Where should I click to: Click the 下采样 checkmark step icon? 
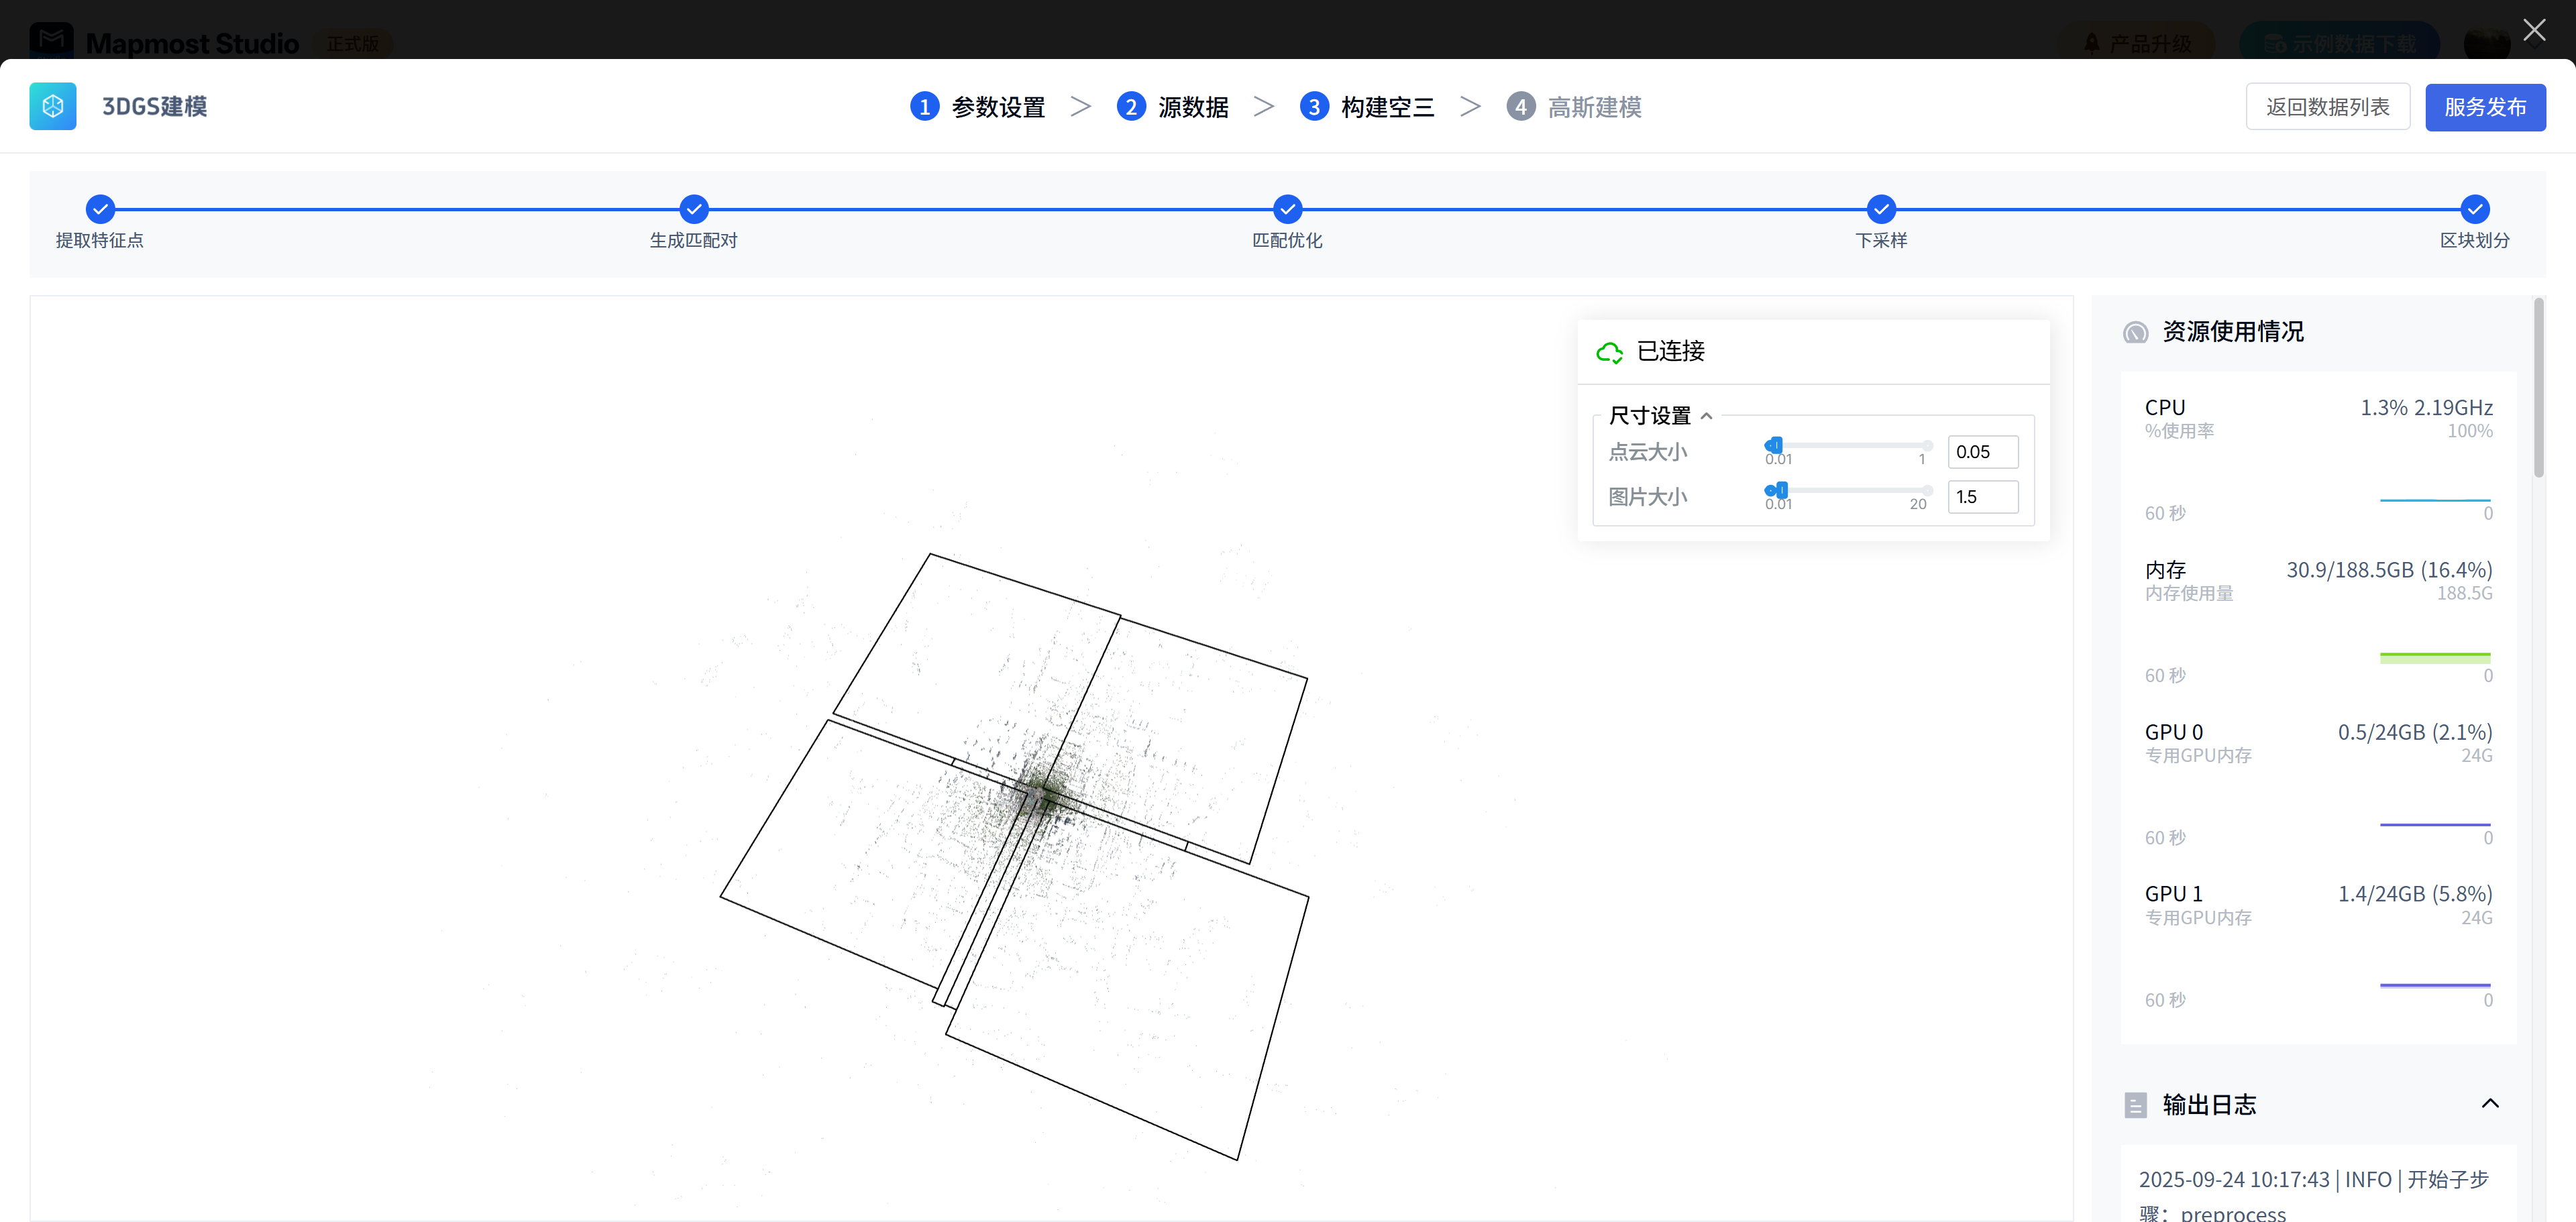click(1881, 209)
